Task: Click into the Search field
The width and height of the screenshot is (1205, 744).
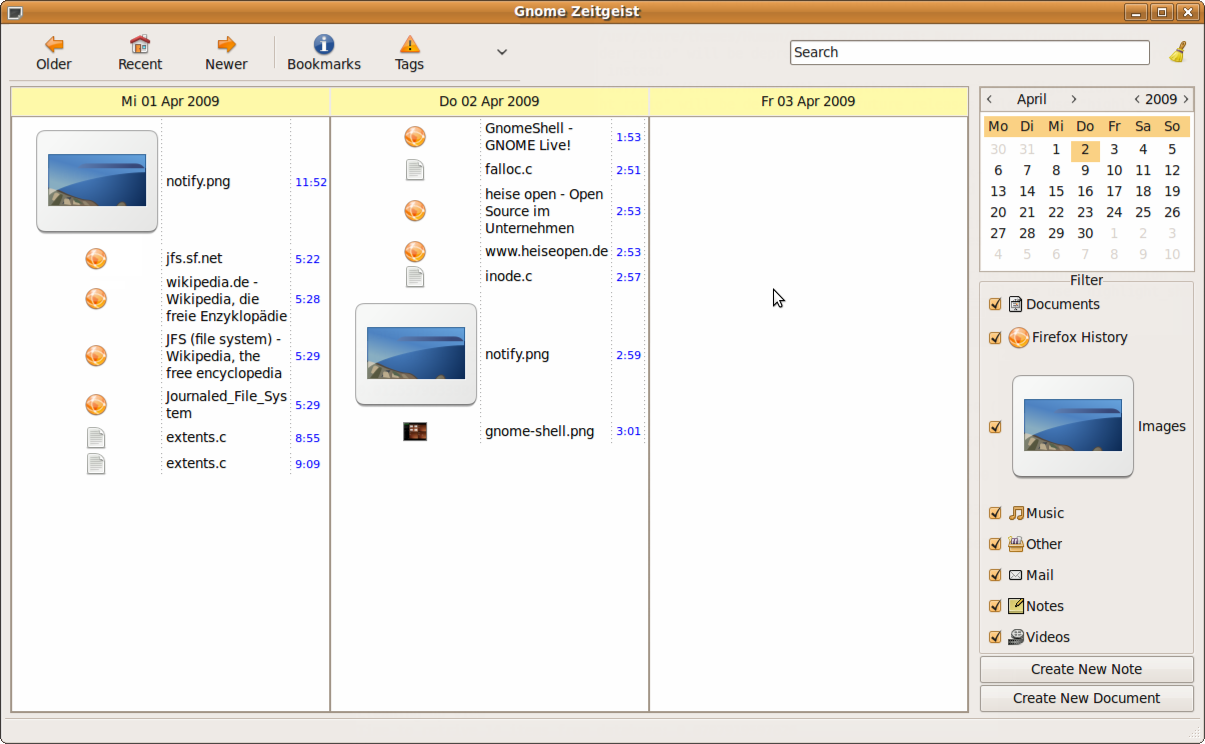Action: coord(969,52)
